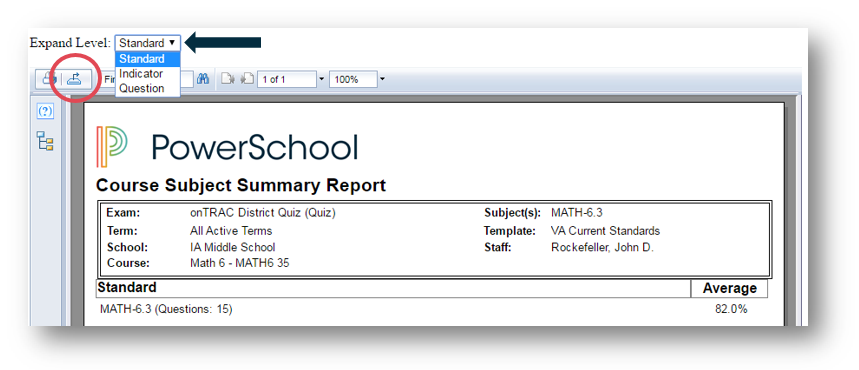
Task: Go to the previous page icon
Action: pos(227,79)
